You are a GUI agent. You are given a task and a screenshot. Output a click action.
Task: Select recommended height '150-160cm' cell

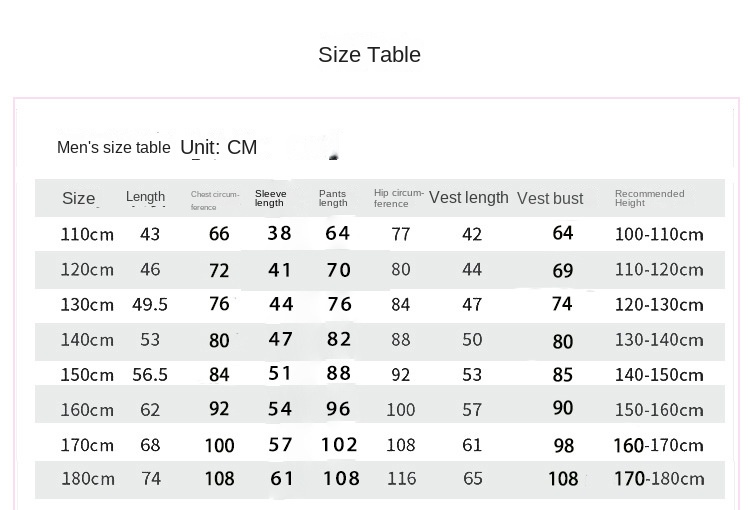[659, 410]
